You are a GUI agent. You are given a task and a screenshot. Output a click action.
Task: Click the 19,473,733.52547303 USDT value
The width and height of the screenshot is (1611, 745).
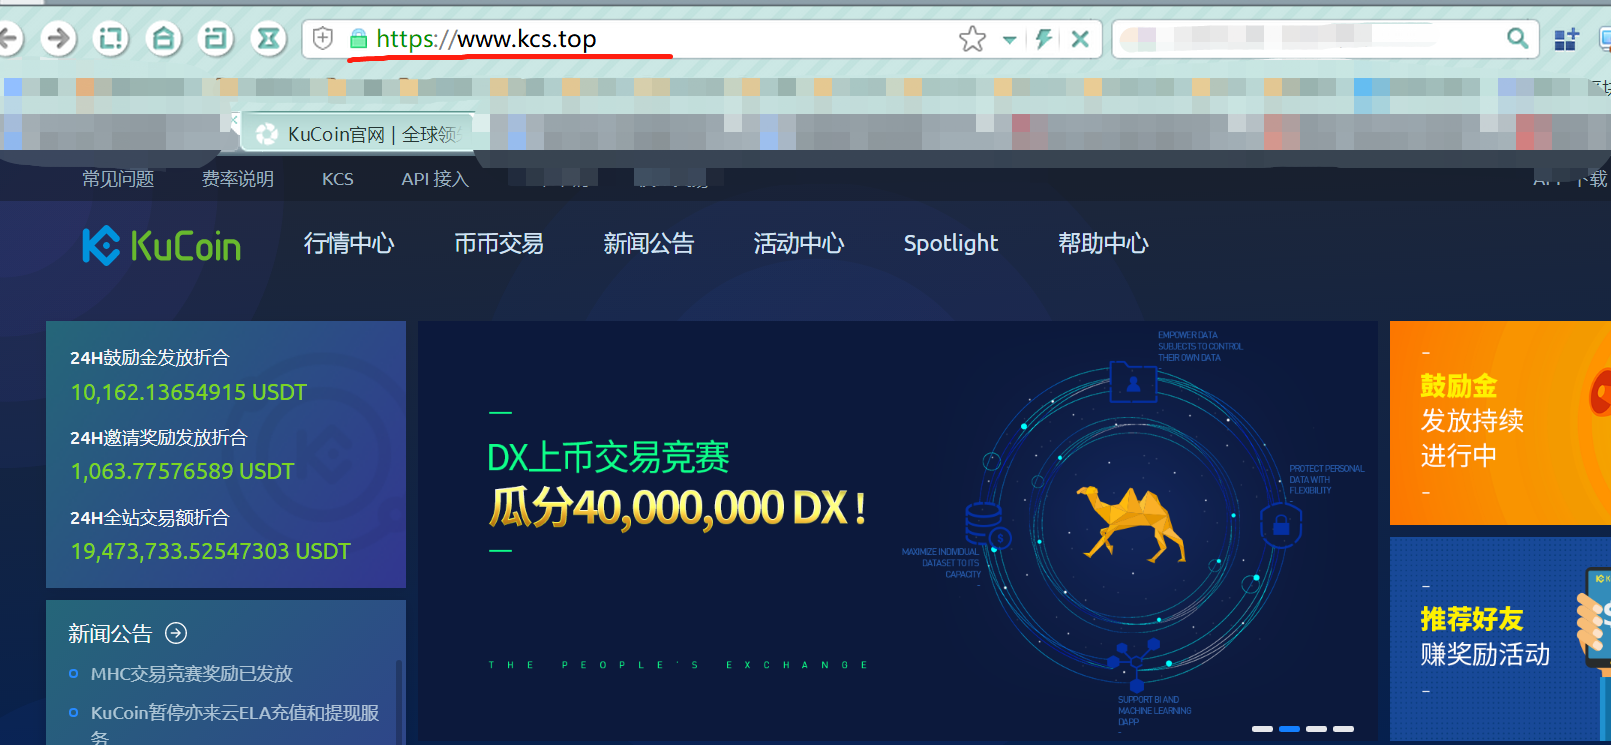tap(211, 551)
